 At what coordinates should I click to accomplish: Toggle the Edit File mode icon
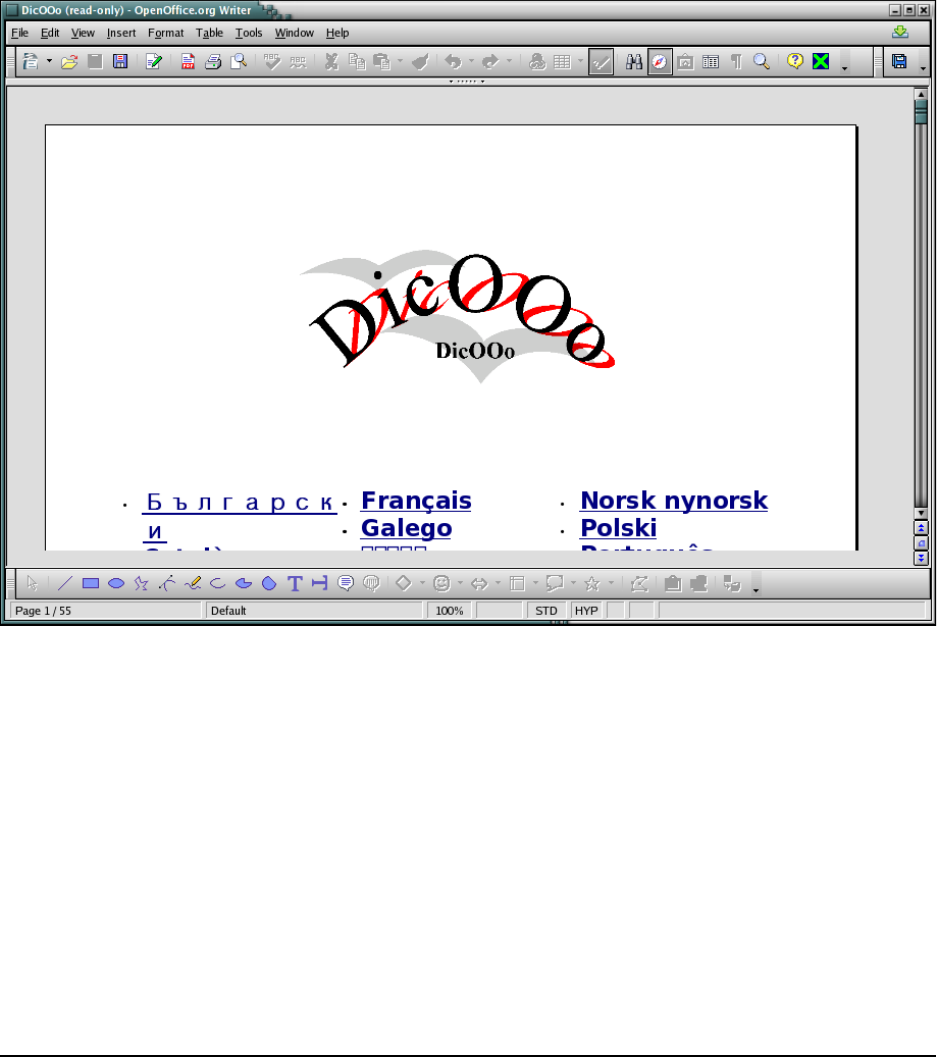[x=154, y=62]
